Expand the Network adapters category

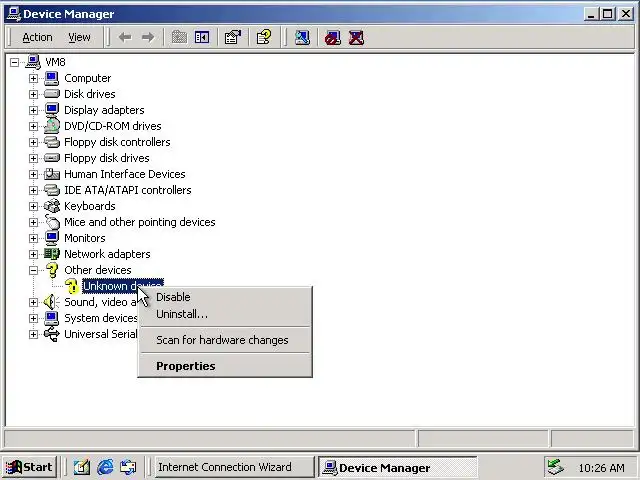pos(33,254)
